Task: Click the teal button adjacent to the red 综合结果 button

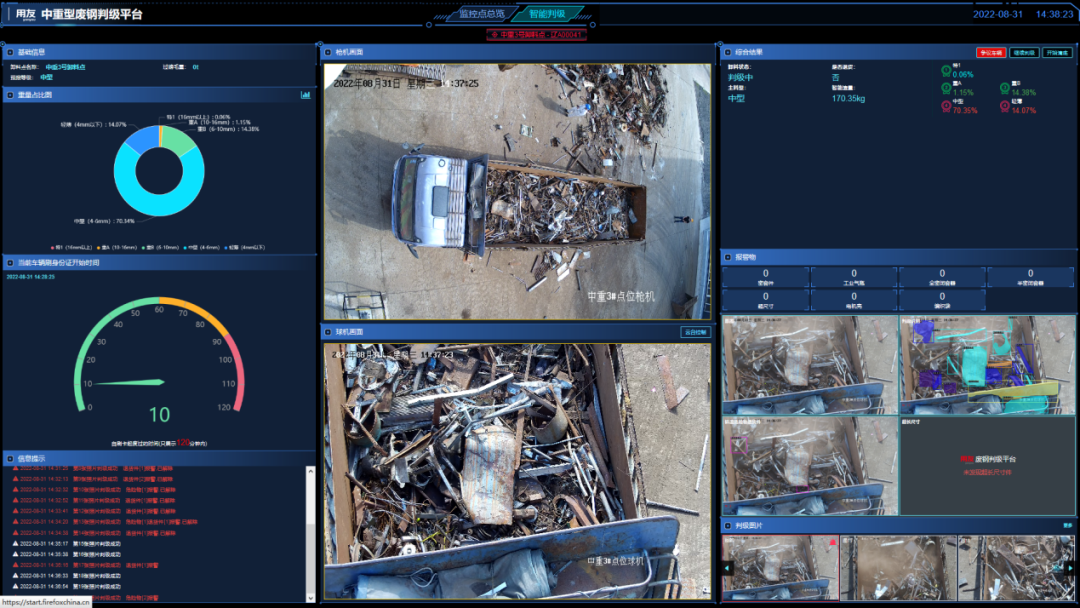Action: (x=1024, y=53)
